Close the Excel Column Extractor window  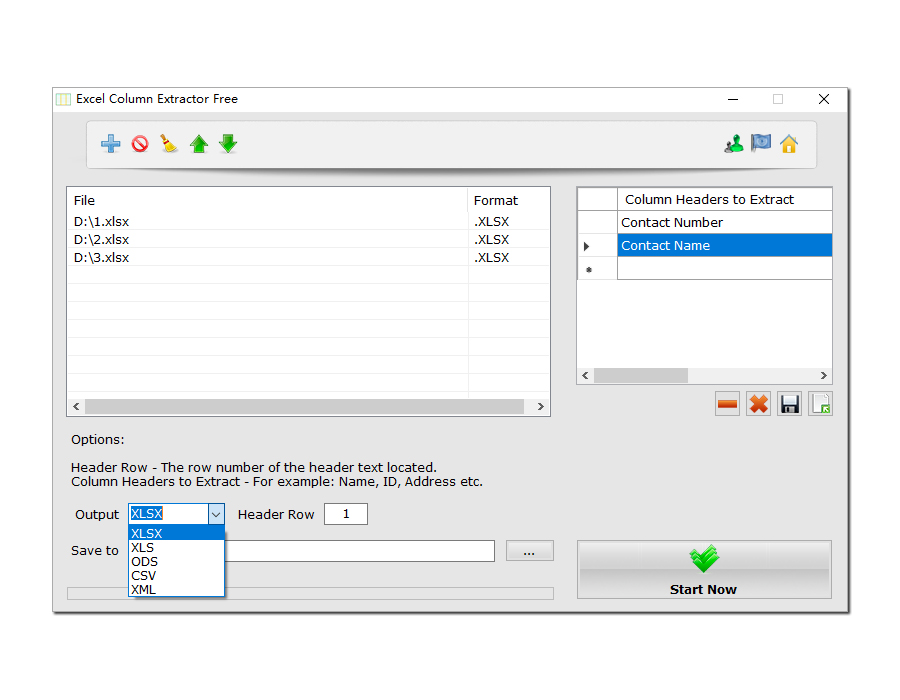[824, 99]
